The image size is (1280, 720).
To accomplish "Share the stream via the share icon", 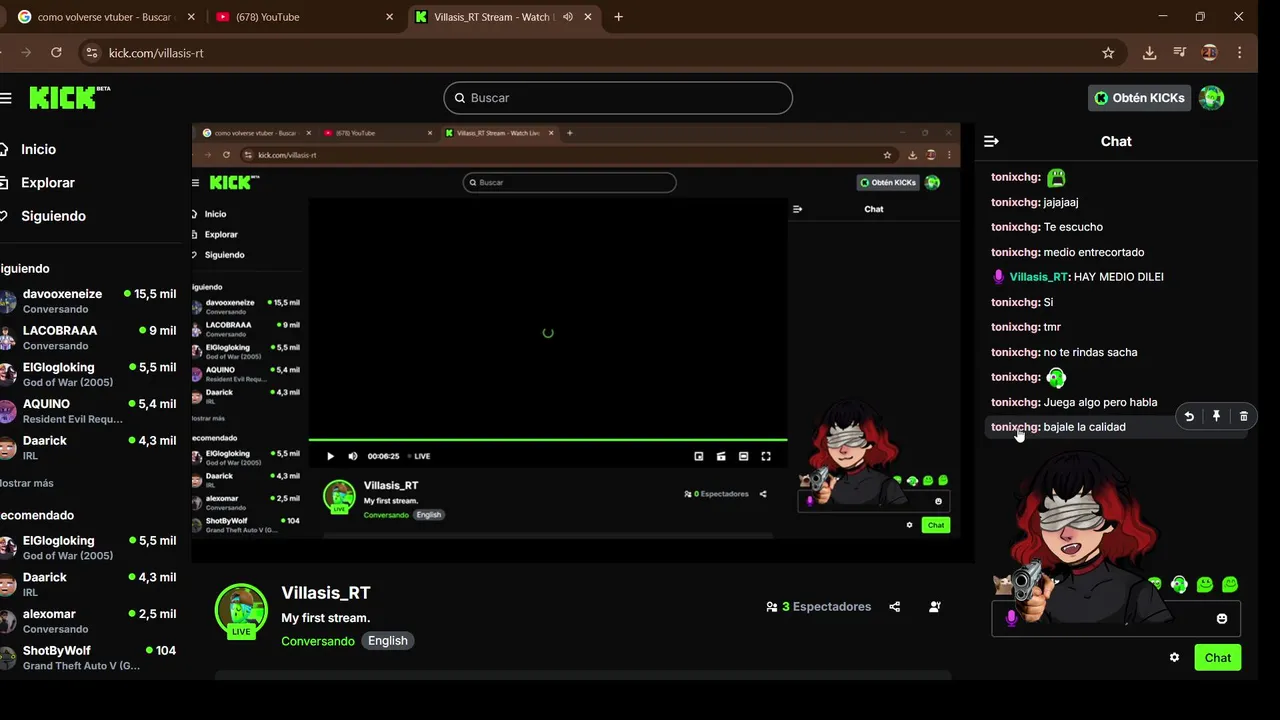I will pos(895,607).
